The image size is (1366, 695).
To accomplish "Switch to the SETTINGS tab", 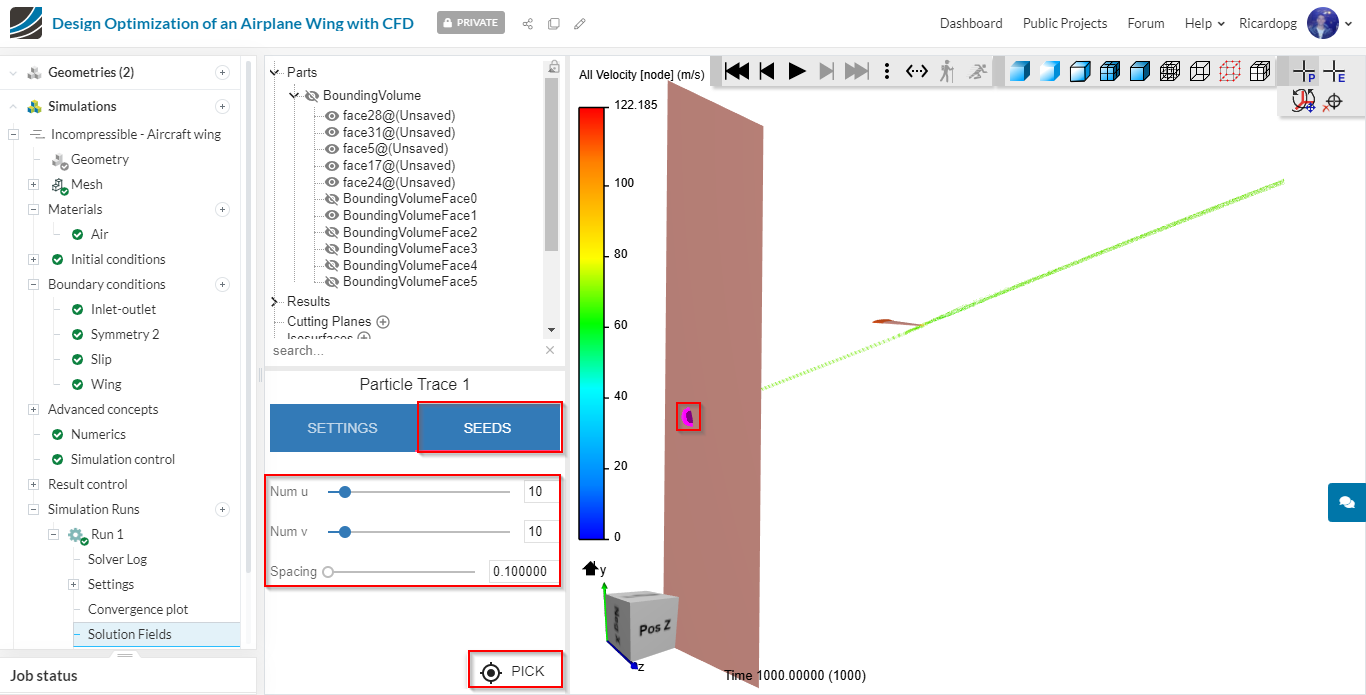I will point(342,428).
